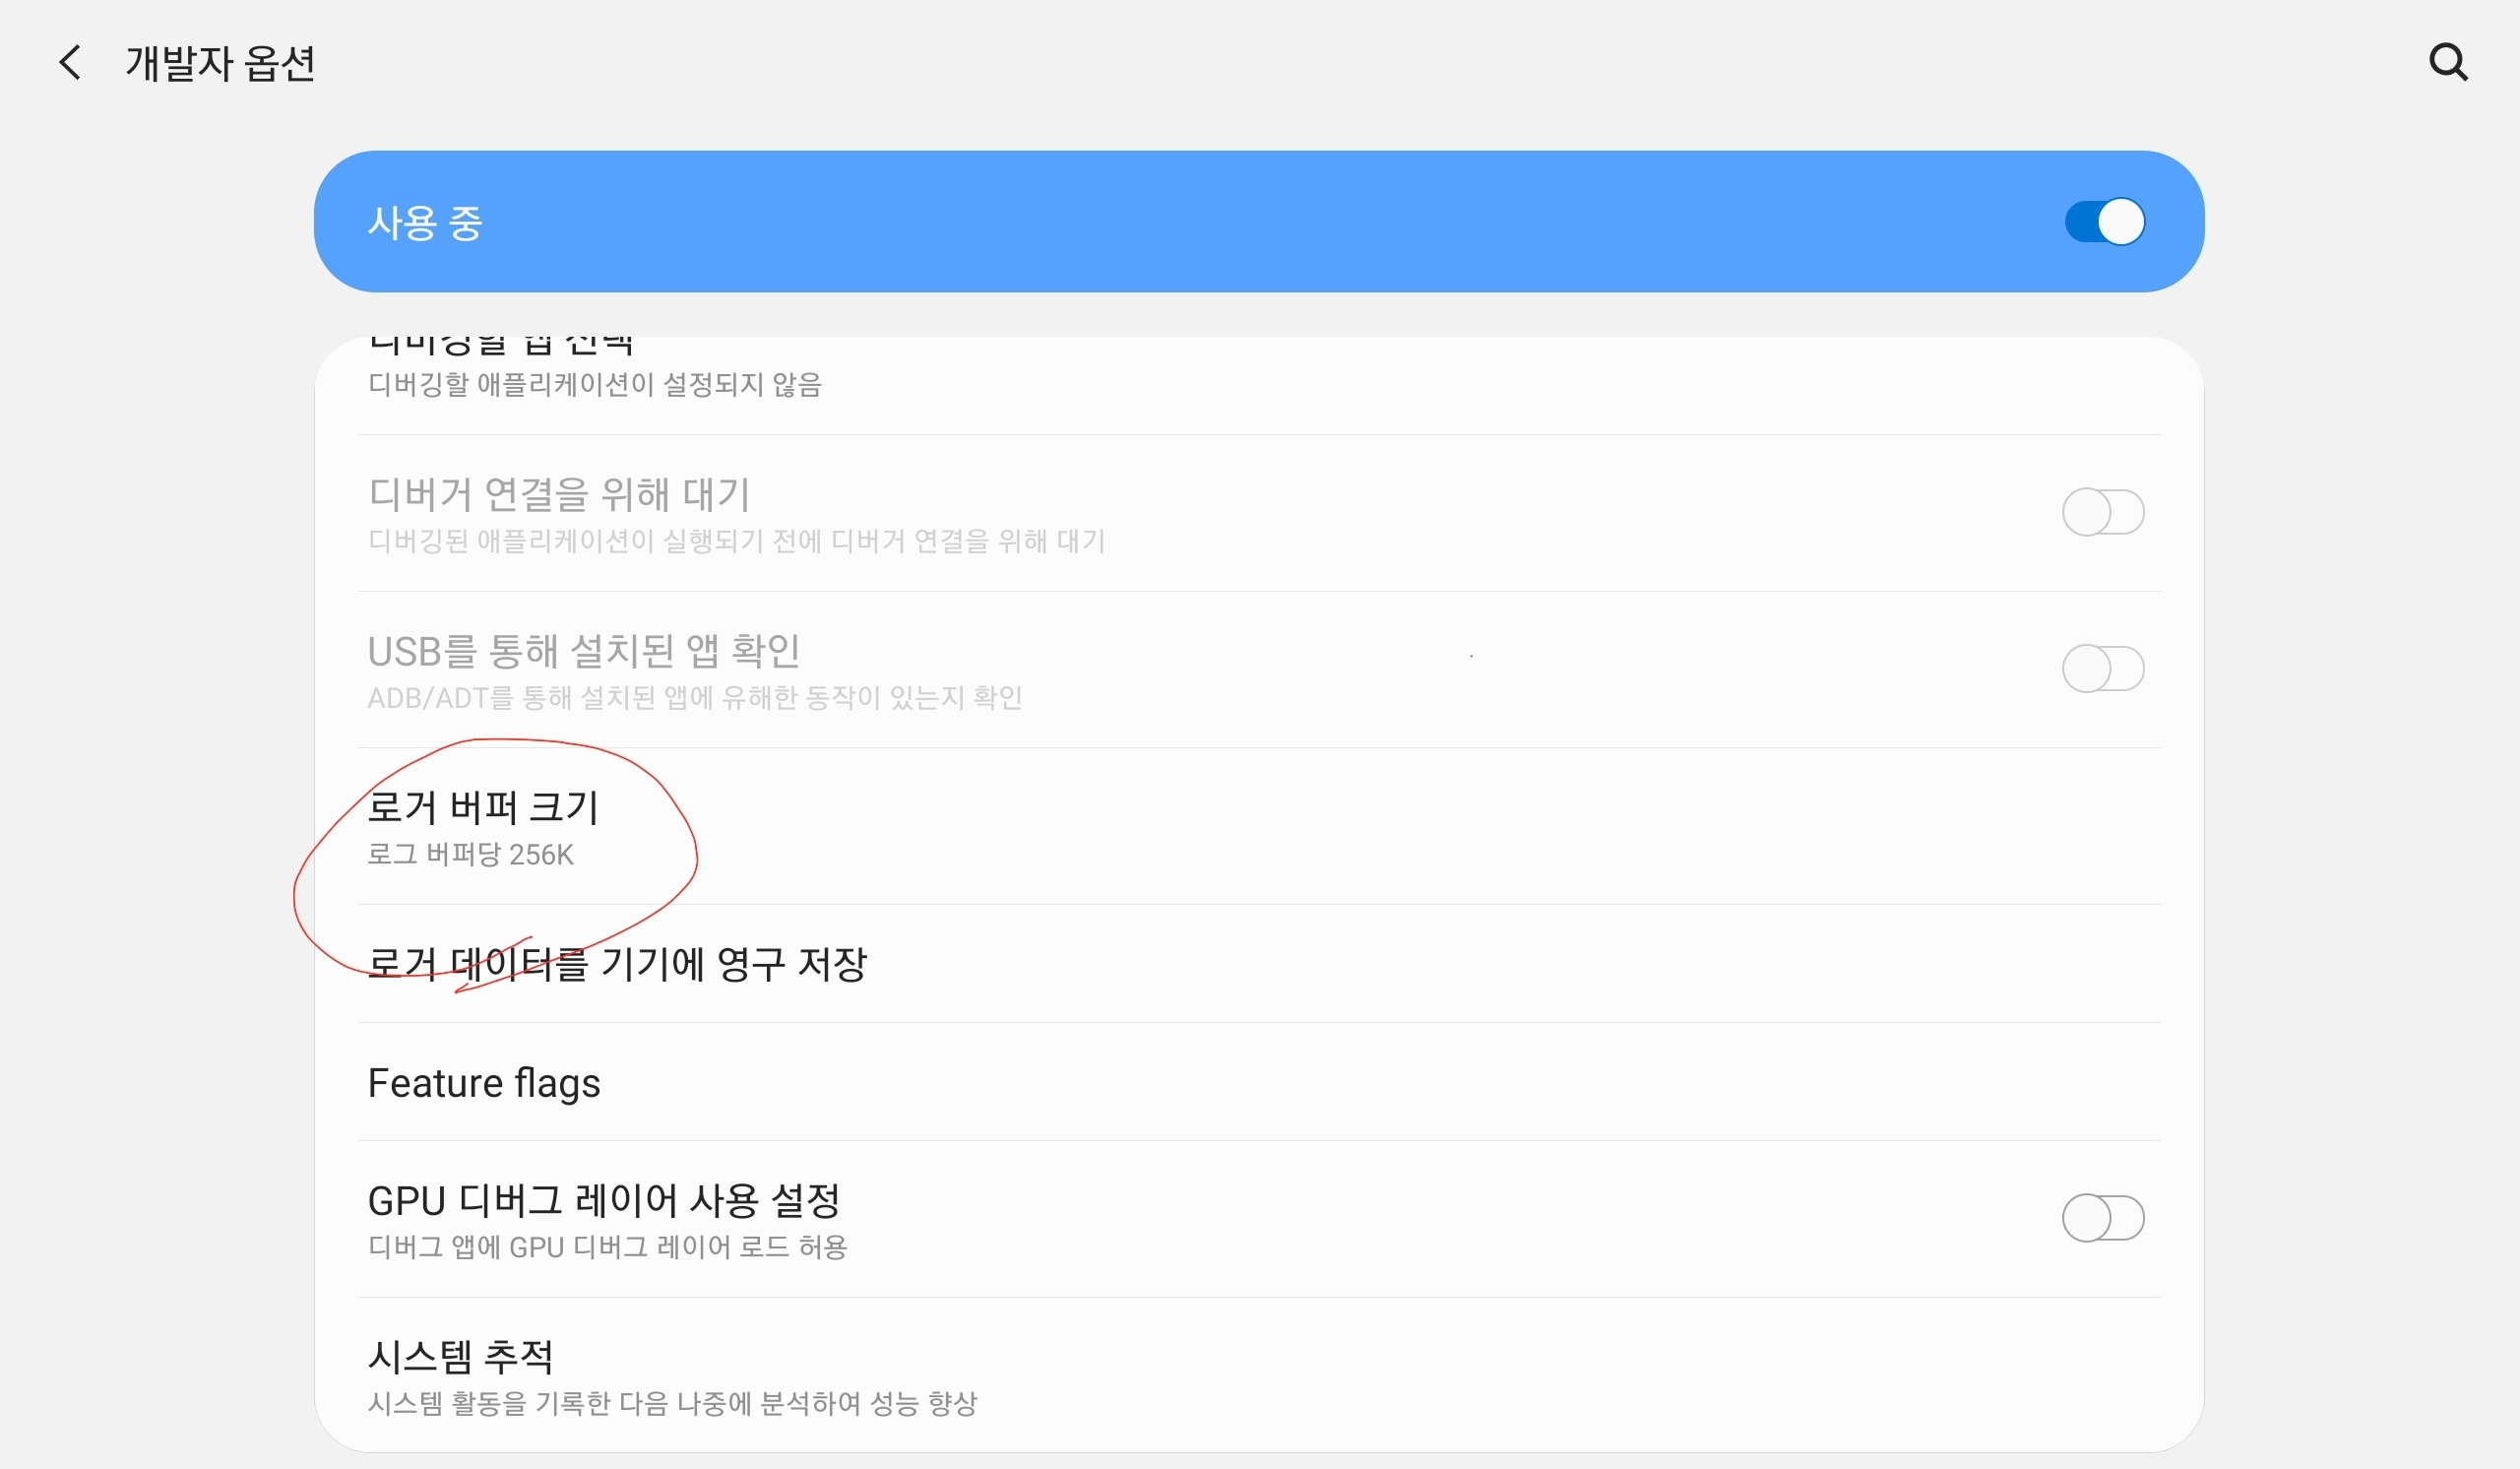This screenshot has width=2520, height=1469.
Task: Click the 개발자 옵션 page title
Action: (x=220, y=64)
